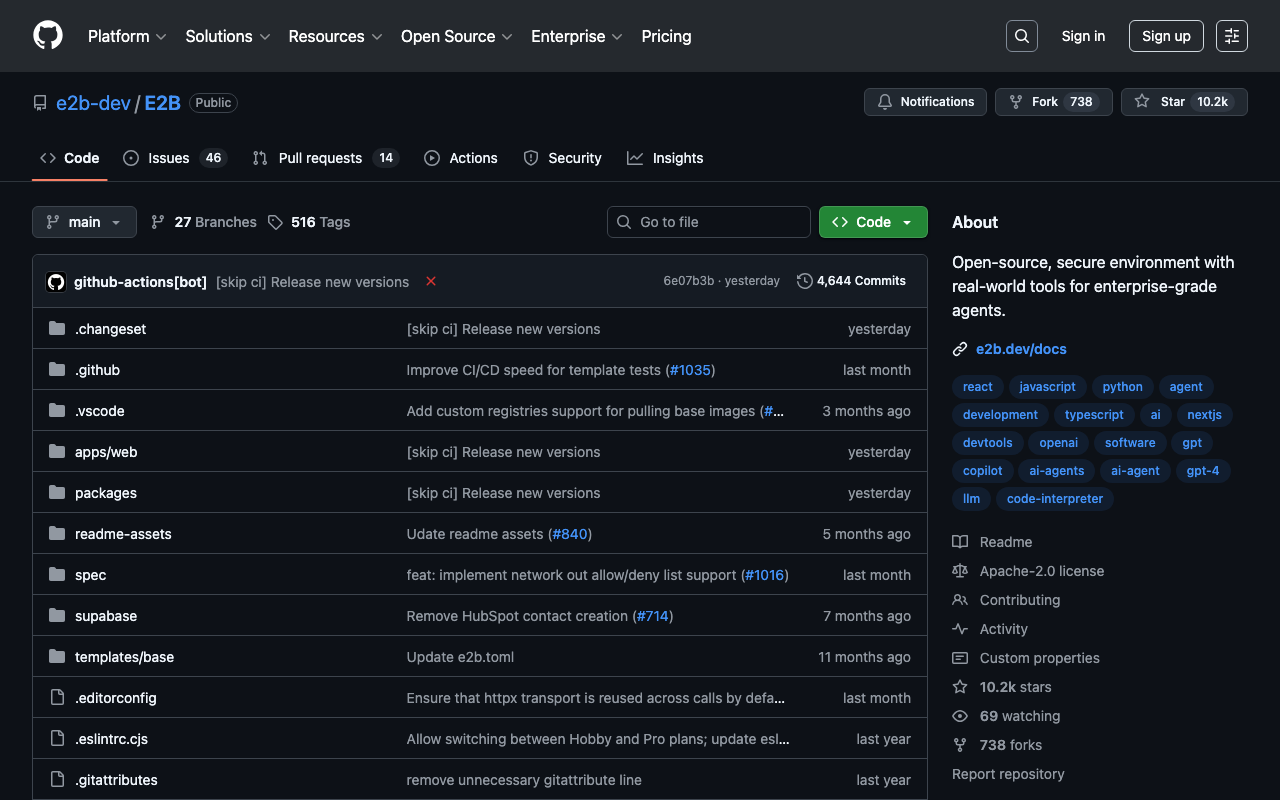Expand the main branch dropdown
Image resolution: width=1280 pixels, height=800 pixels.
(84, 222)
